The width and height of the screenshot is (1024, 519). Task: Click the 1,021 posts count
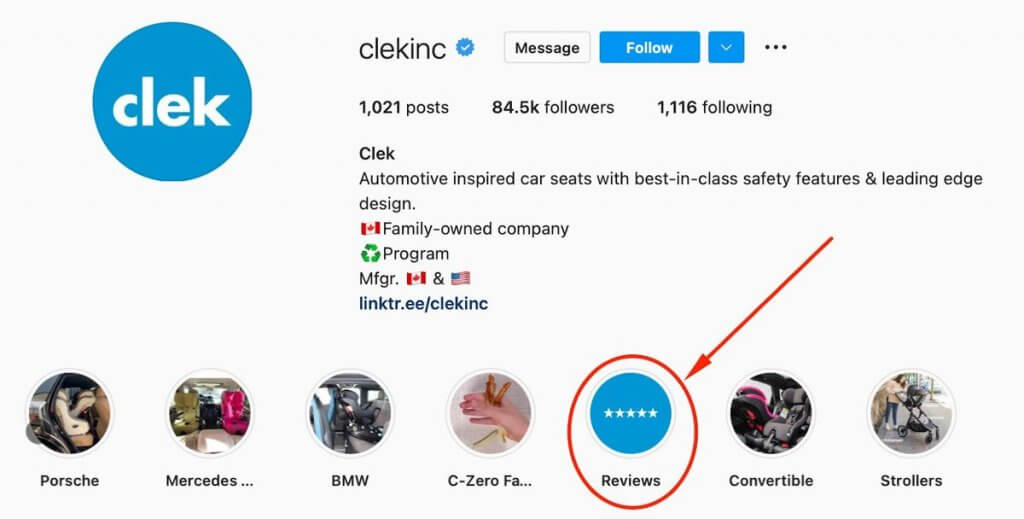click(404, 107)
